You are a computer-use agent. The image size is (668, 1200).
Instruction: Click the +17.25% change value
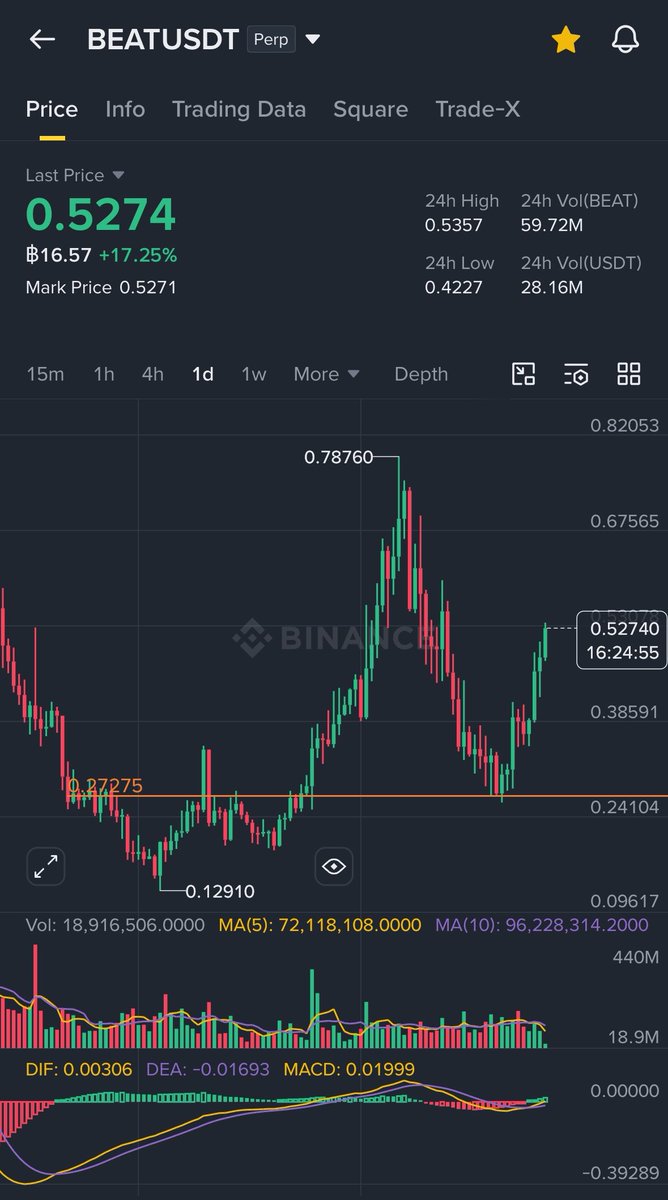(138, 255)
